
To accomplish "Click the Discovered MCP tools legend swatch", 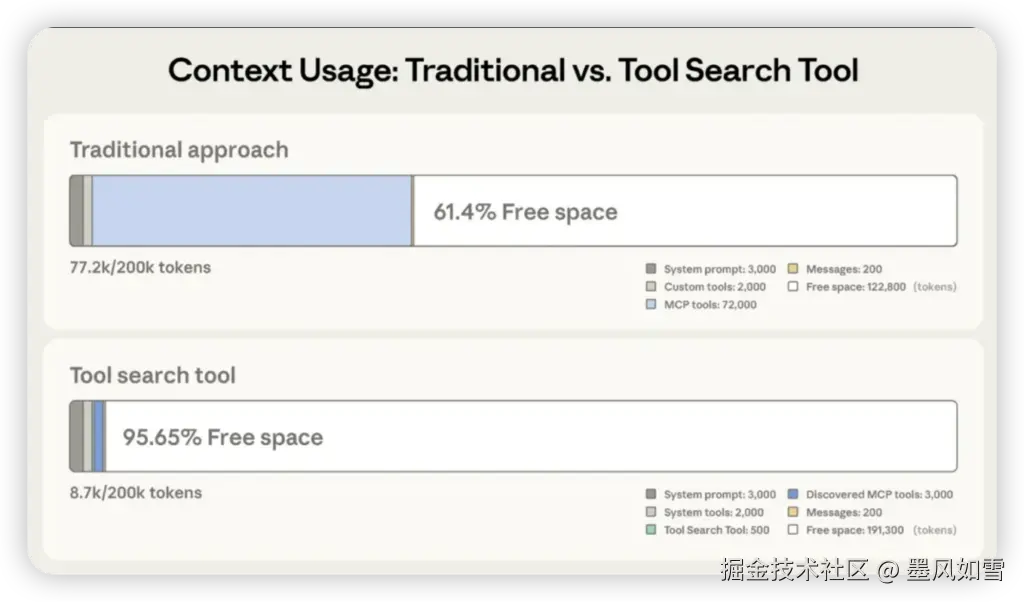I will click(793, 494).
